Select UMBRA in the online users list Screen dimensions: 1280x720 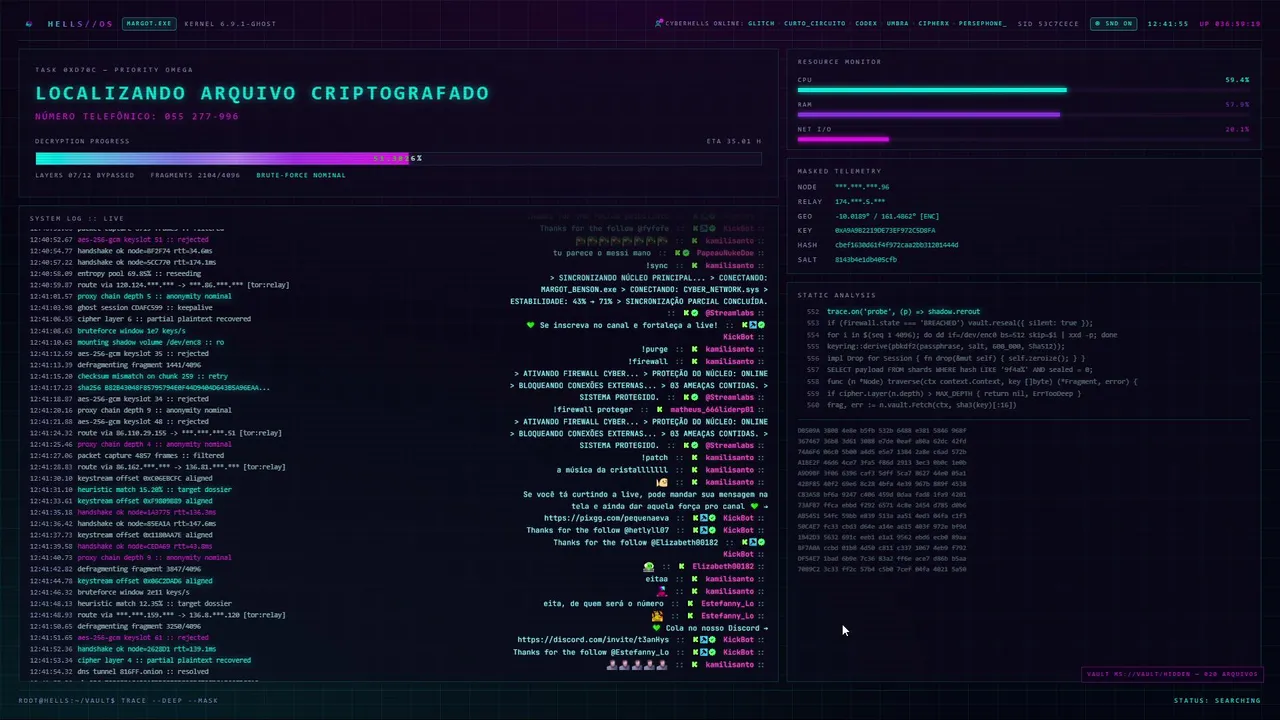[x=897, y=23]
